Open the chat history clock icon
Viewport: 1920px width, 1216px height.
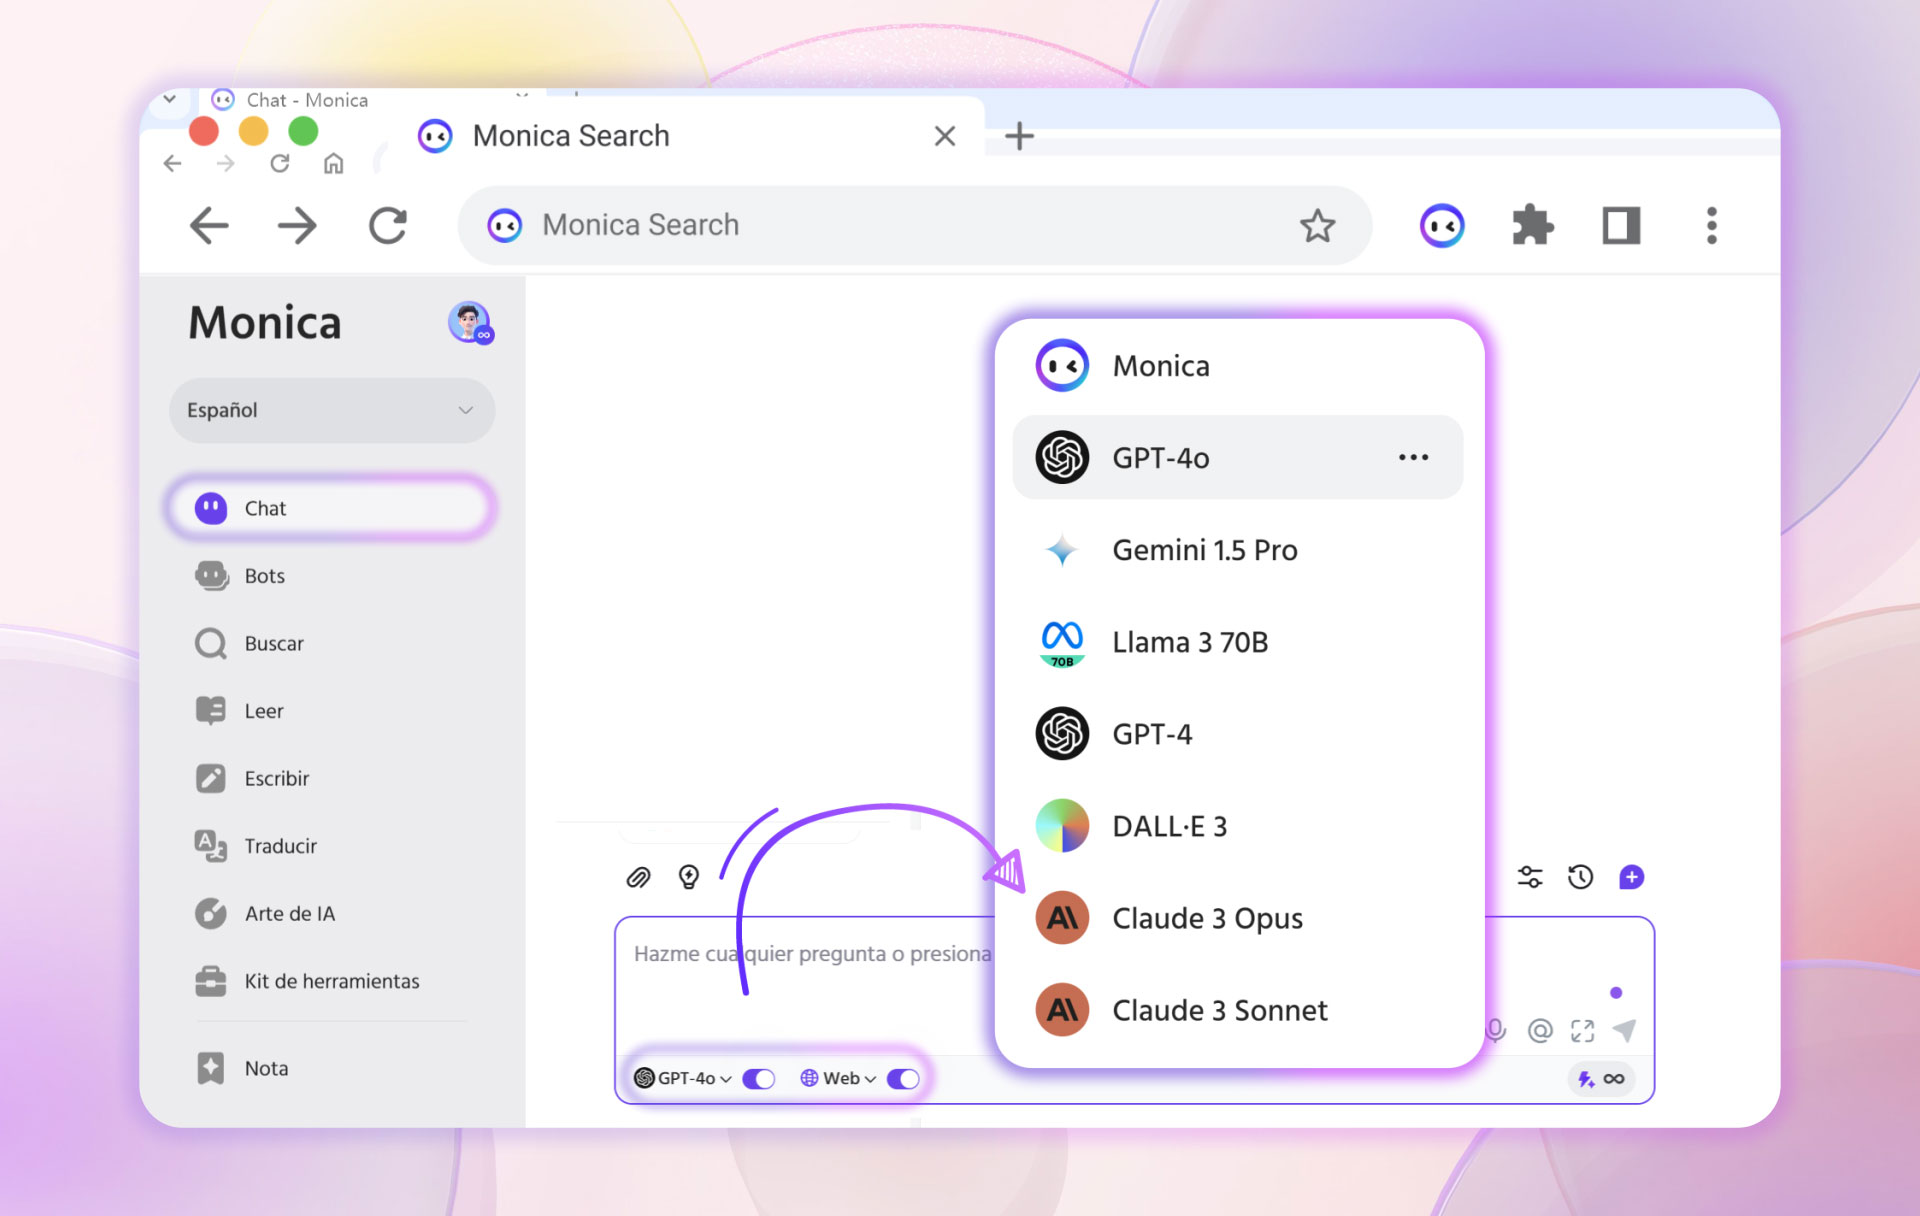tap(1581, 877)
